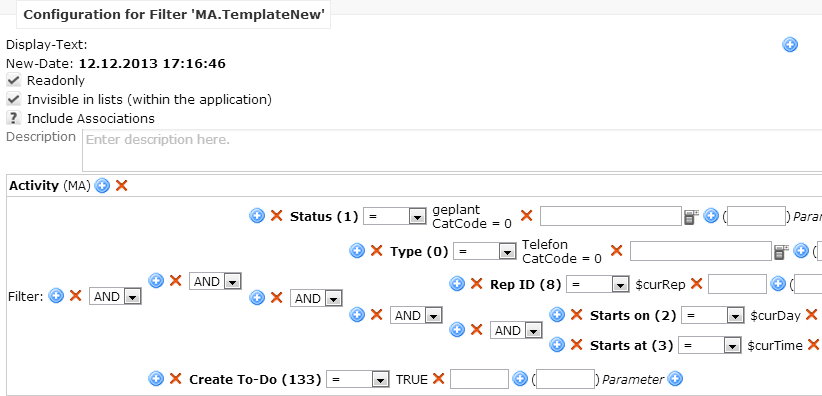Delete the Status (1) condition

(x=276, y=216)
